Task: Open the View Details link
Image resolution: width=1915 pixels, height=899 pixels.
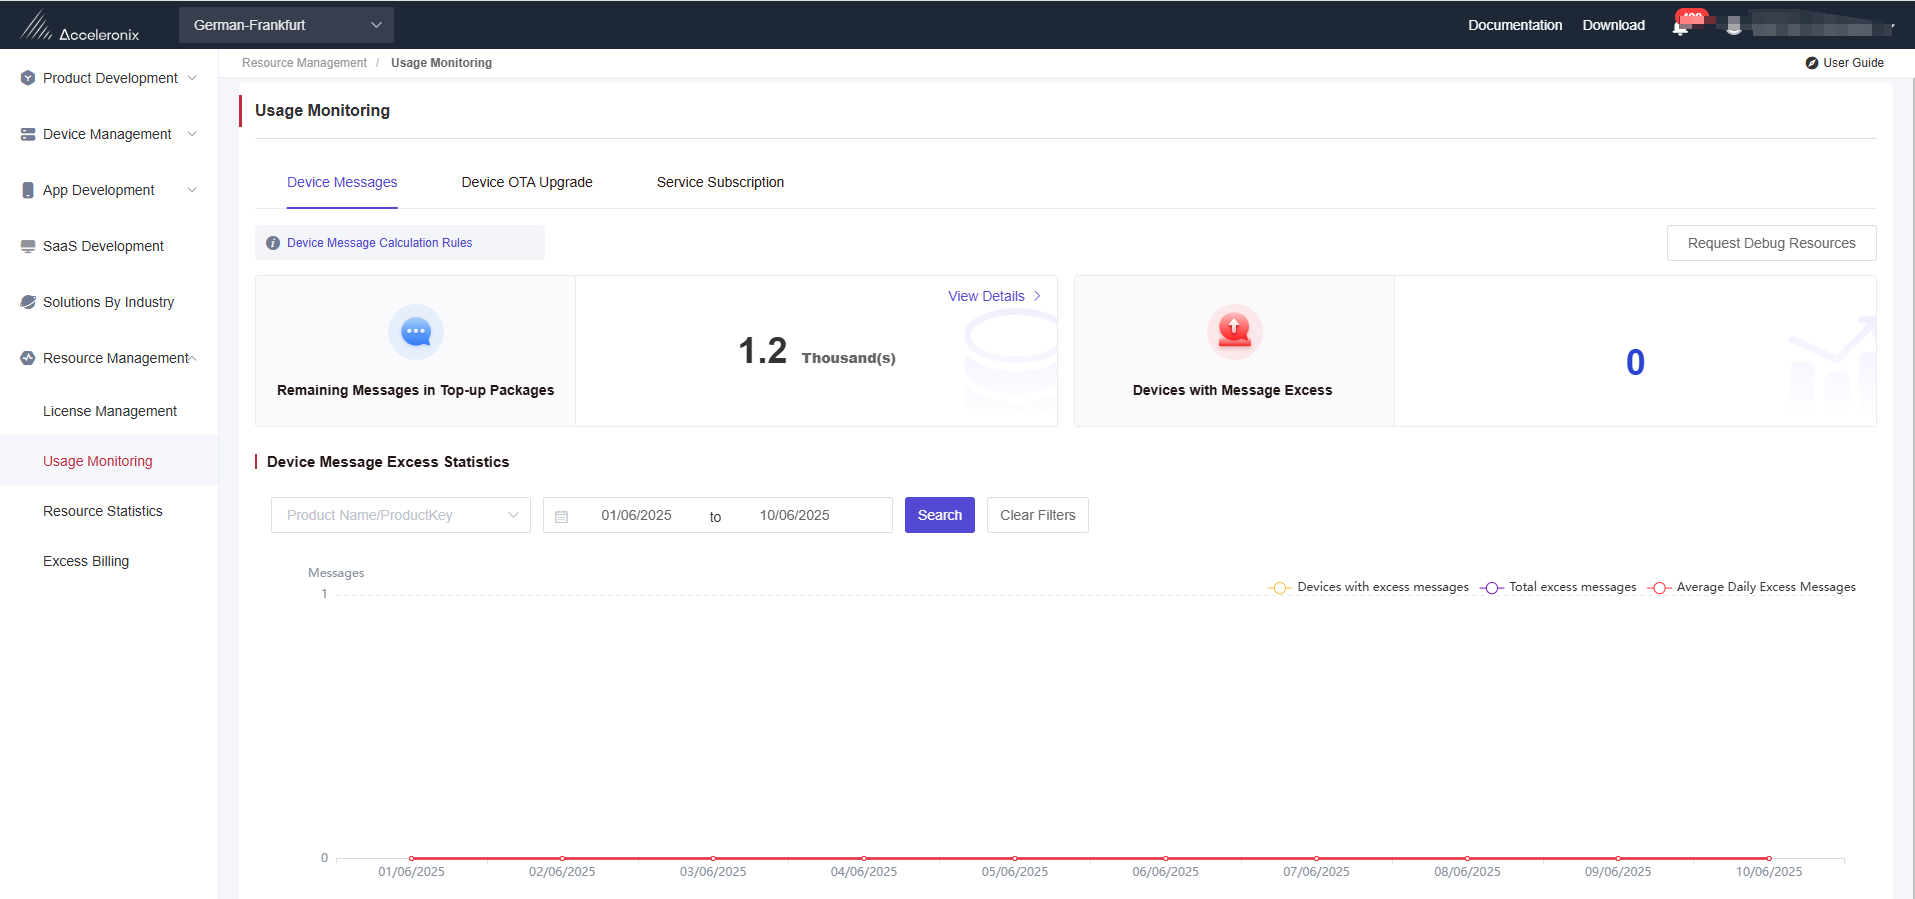Action: (986, 296)
